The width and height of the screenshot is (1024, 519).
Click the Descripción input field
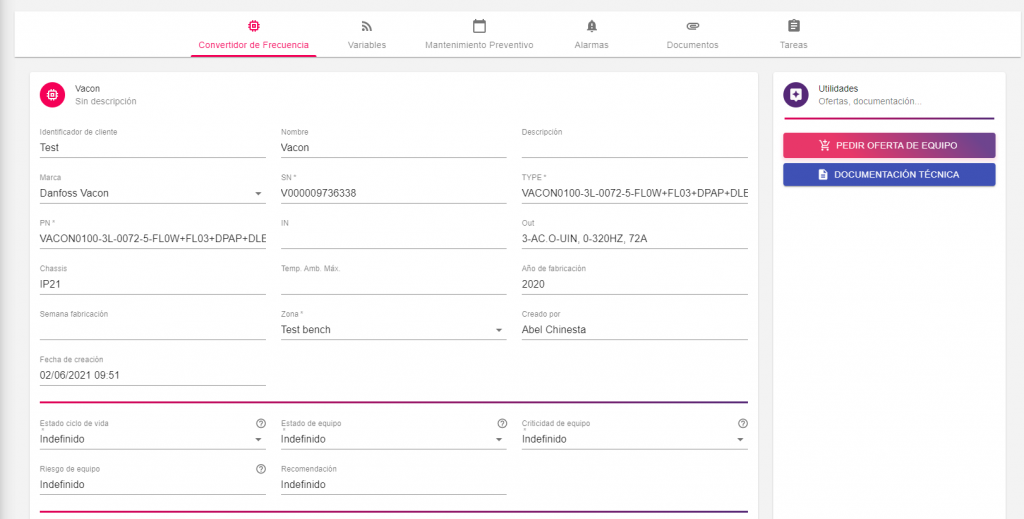634,148
